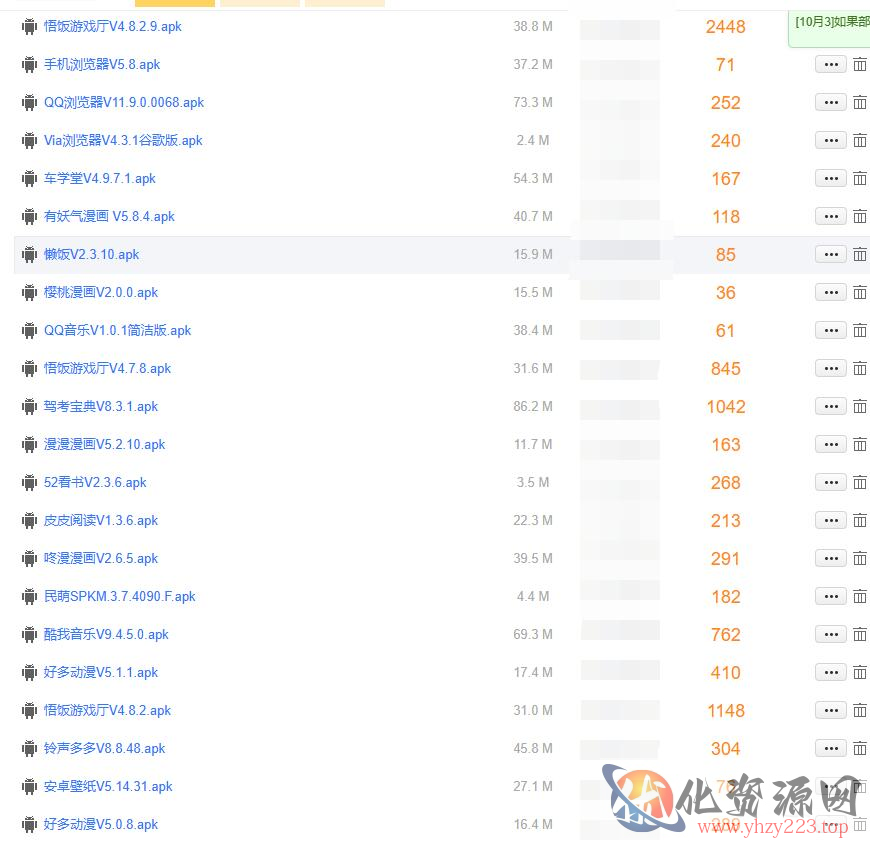870x841 pixels.
Task: Click download count 762
Action: (726, 635)
